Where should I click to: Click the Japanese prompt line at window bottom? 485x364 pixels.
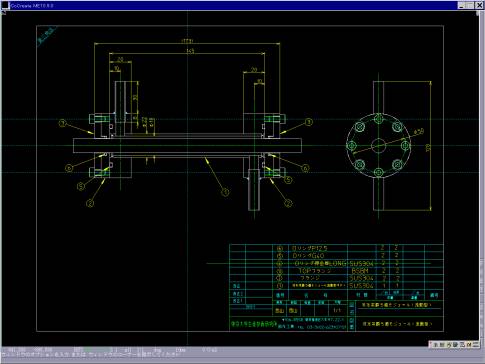click(93, 355)
